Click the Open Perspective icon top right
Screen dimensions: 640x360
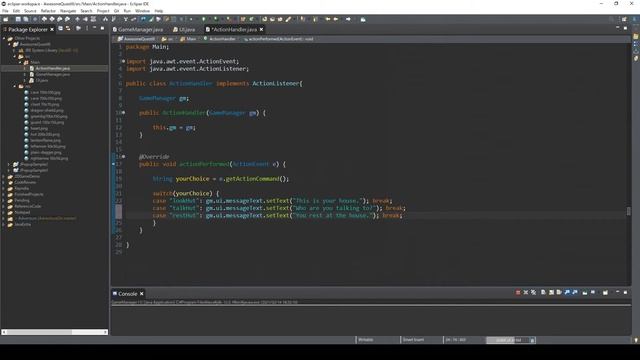click(x=624, y=19)
